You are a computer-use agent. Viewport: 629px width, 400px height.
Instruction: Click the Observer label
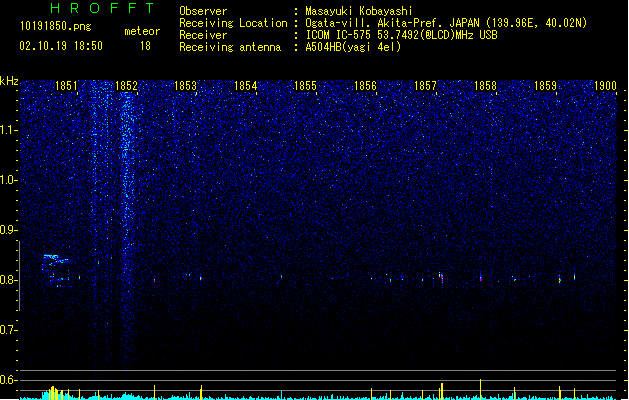coord(203,11)
